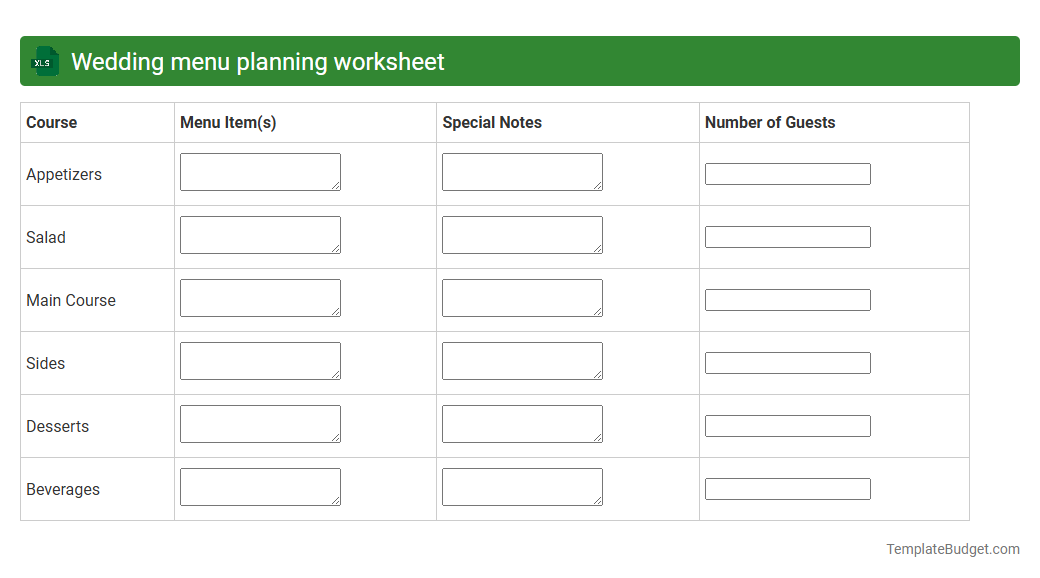
Task: Click the Beverages special notes field
Action: pyautogui.click(x=522, y=486)
